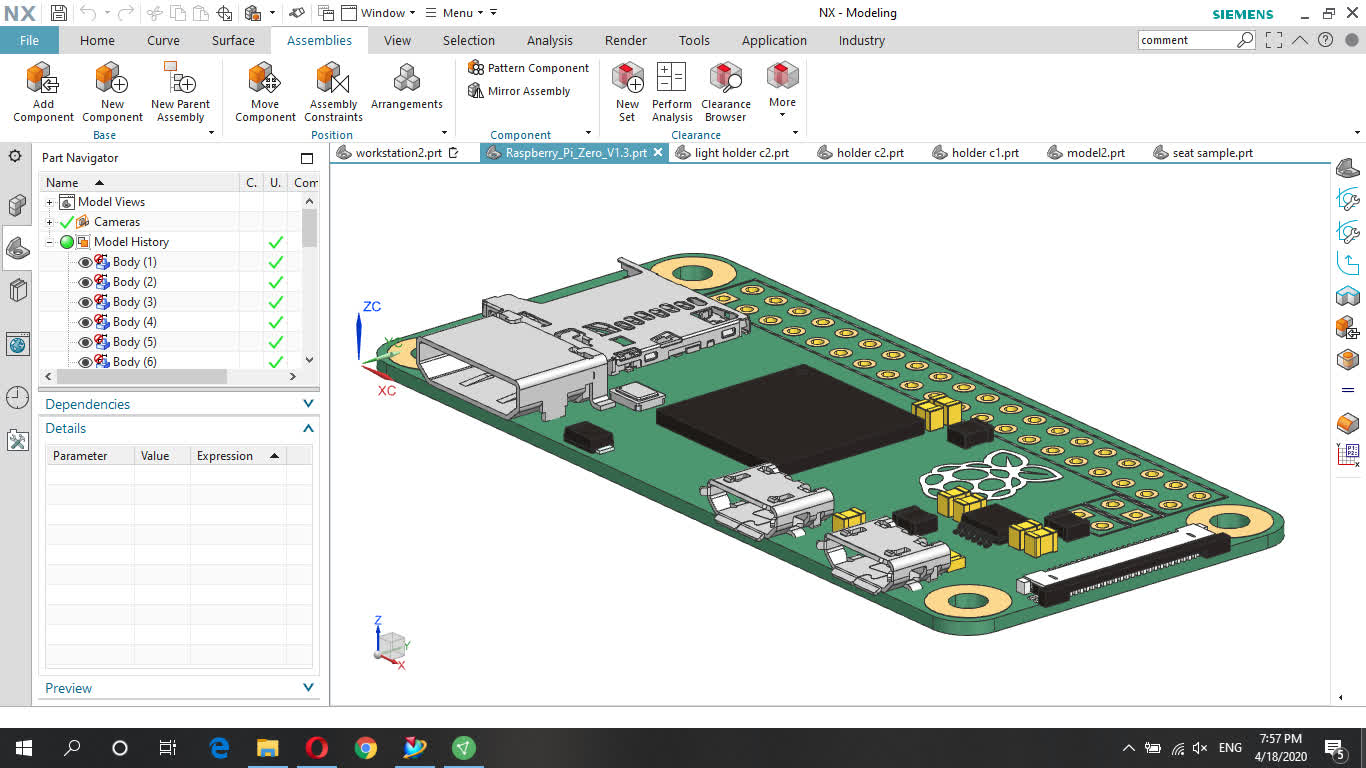The image size is (1366, 768).
Task: Open the Assembly Navigator sidebar tab
Action: click(17, 205)
